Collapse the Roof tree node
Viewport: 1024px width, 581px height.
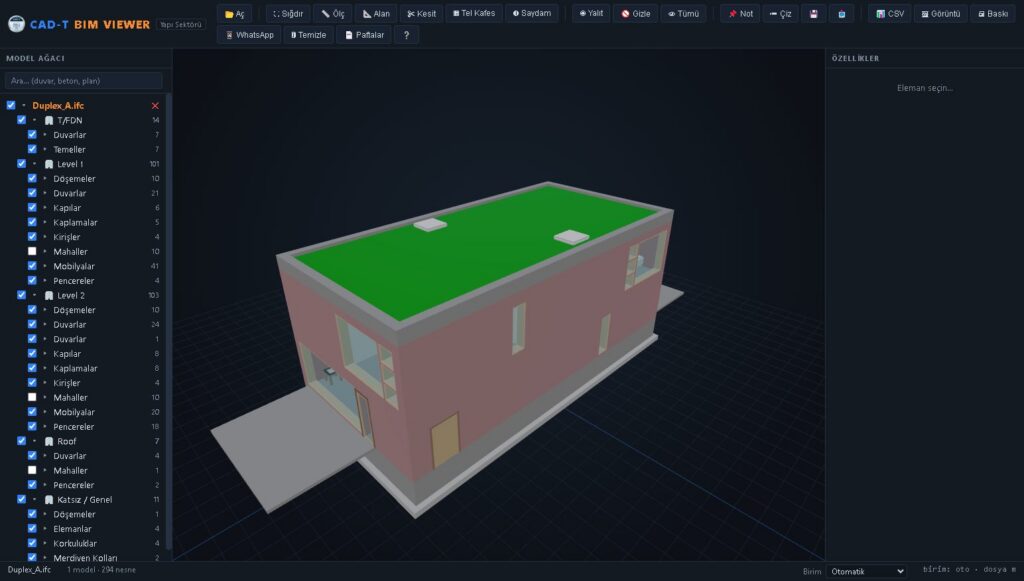coord(35,441)
